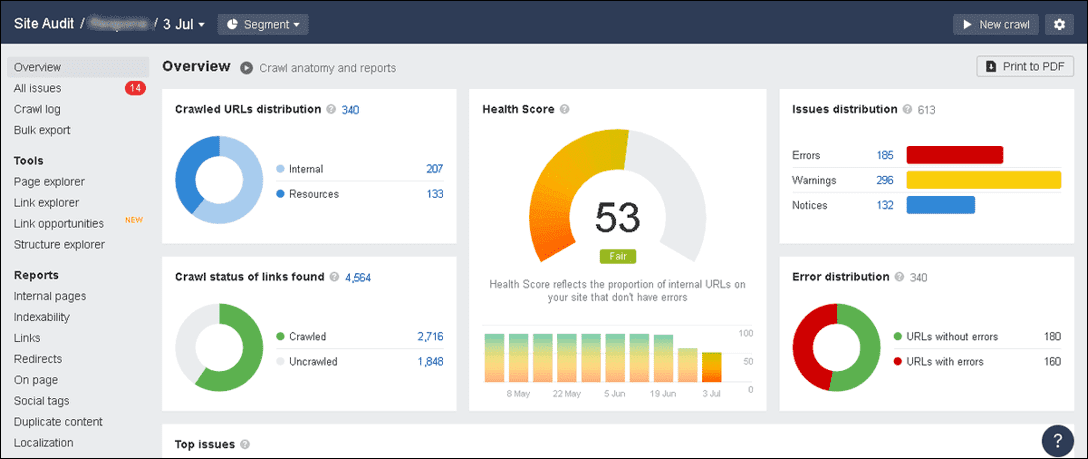Click the 3 Jul orange history bar
The width and height of the screenshot is (1088, 459).
(711, 367)
